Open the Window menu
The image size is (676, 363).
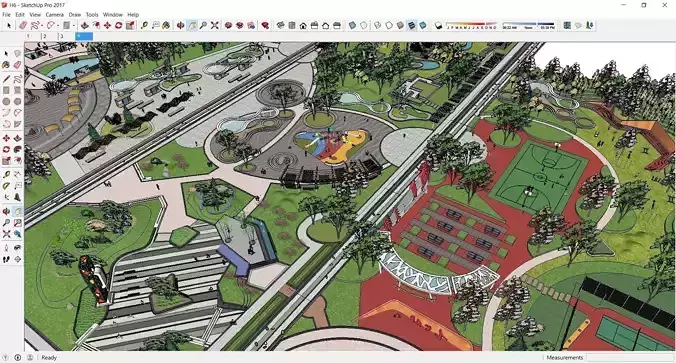pyautogui.click(x=113, y=14)
